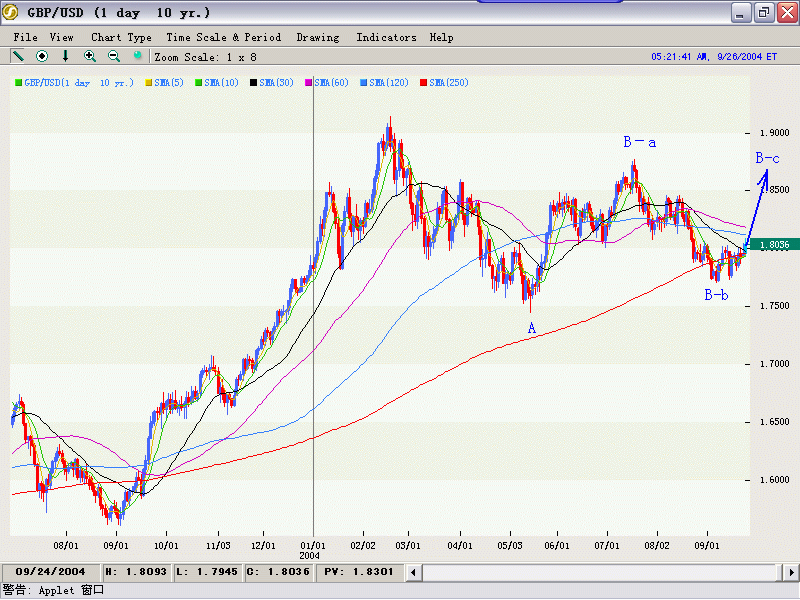Click the B-a wave annotation
Screen dimensions: 800x600
(x=640, y=142)
